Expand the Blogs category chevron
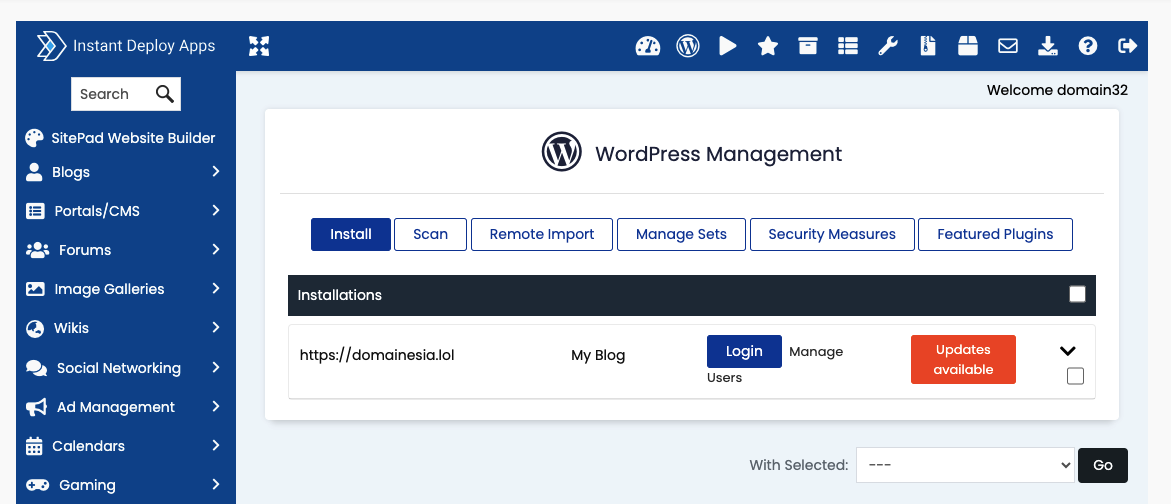The width and height of the screenshot is (1171, 504). pos(216,172)
